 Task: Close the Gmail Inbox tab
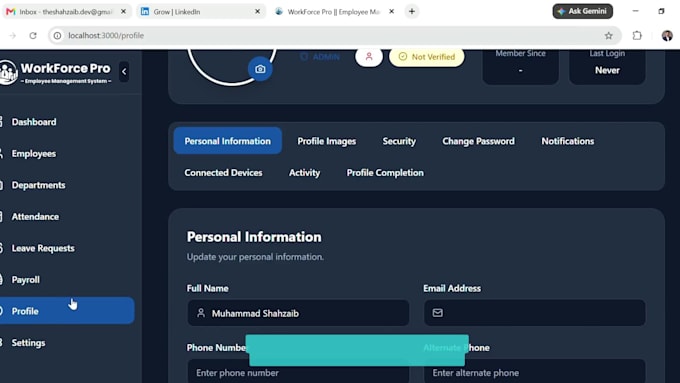[x=123, y=12]
